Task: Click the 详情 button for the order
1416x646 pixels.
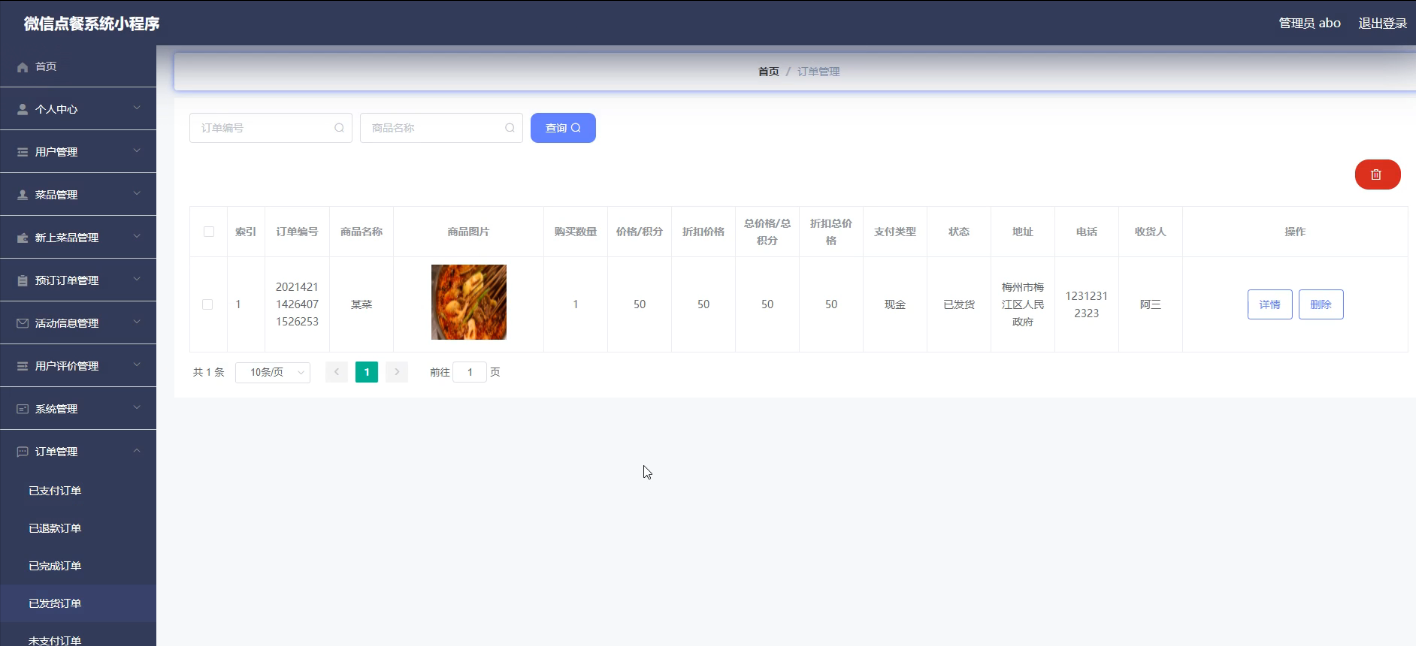Action: tap(1270, 304)
